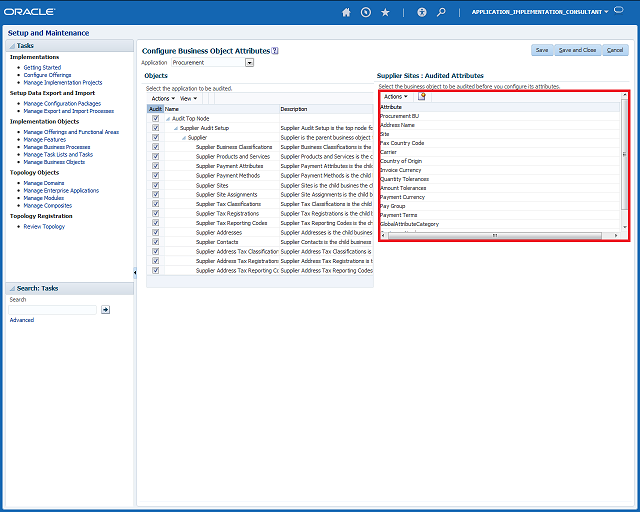
Task: Go to the Home icon
Action: point(346,12)
